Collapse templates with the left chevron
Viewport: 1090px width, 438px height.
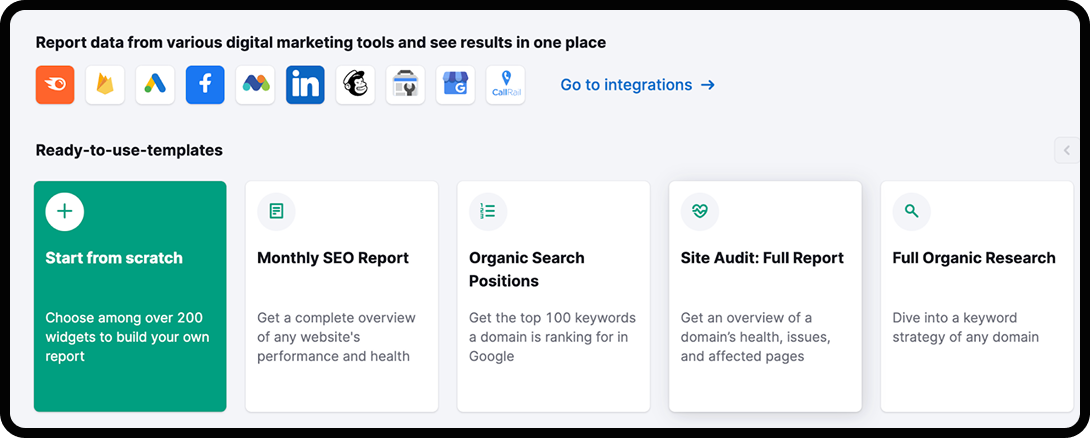[x=1067, y=150]
